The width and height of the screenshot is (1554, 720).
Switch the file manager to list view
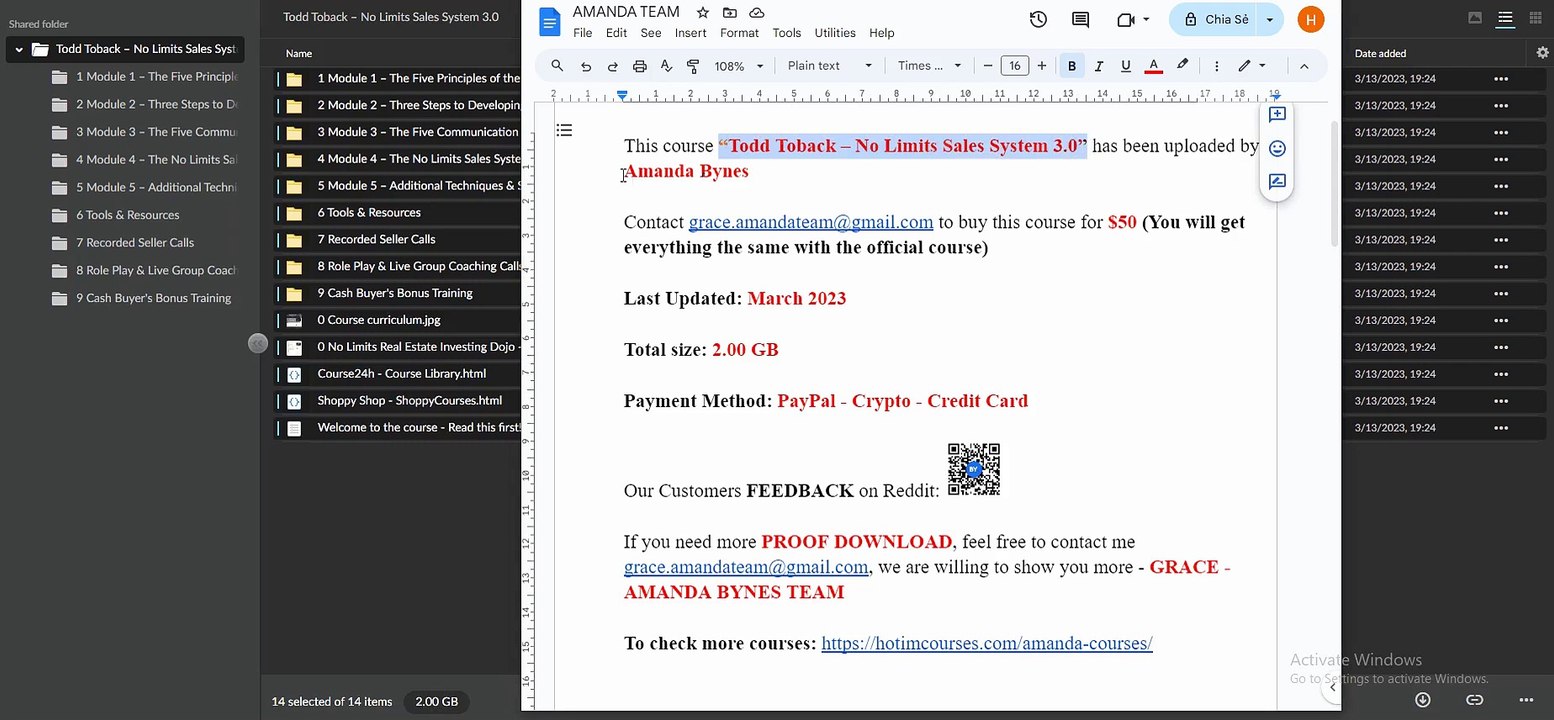[1505, 18]
